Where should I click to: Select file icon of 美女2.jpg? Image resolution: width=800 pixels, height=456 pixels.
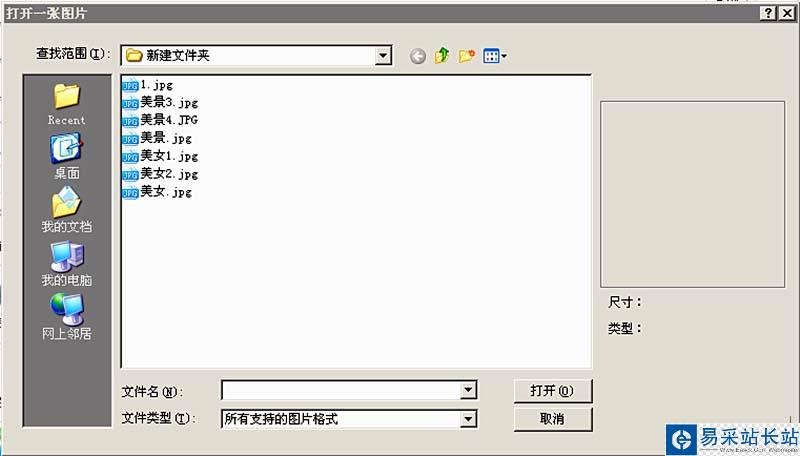pyautogui.click(x=130, y=175)
